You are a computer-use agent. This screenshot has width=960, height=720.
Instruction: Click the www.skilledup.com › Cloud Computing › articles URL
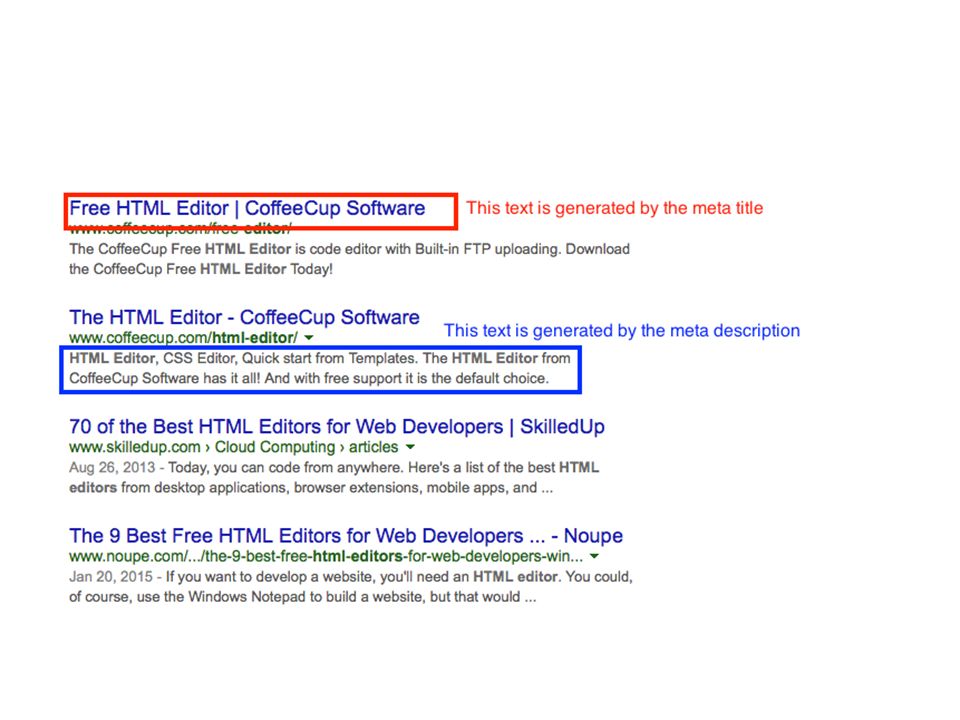(x=234, y=447)
